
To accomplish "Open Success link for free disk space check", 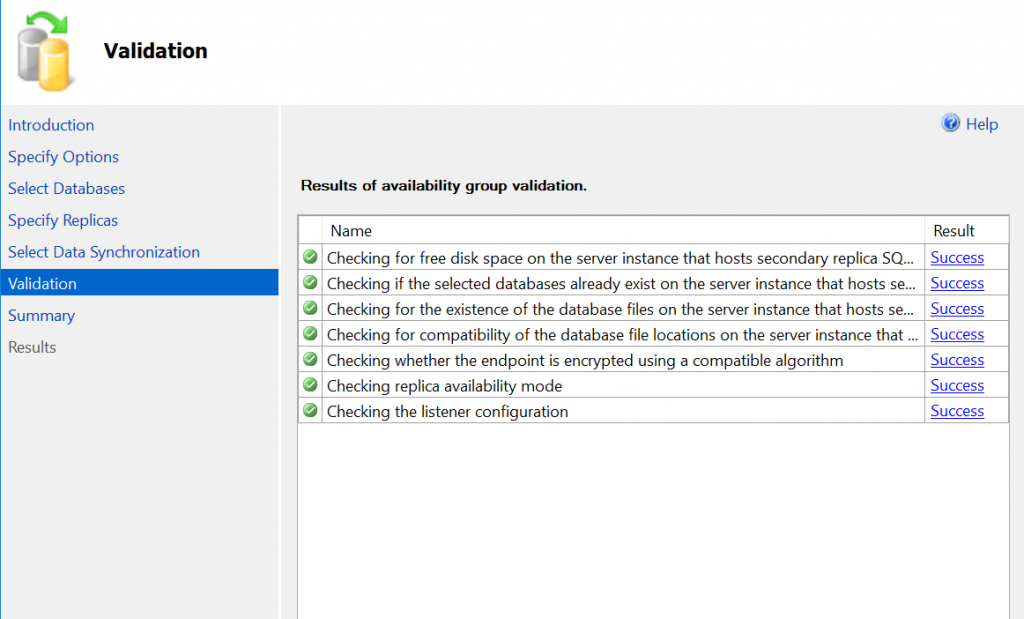I will pos(957,258).
